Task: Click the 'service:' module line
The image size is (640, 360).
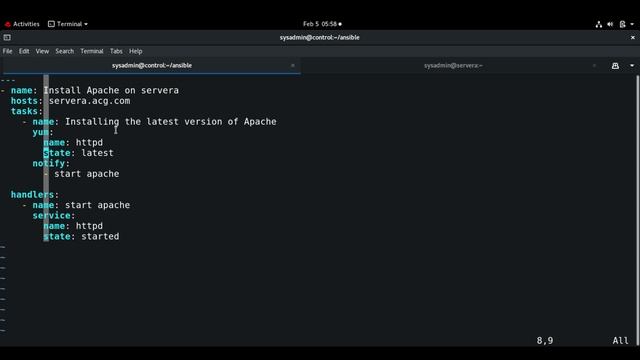Action: [x=54, y=216]
